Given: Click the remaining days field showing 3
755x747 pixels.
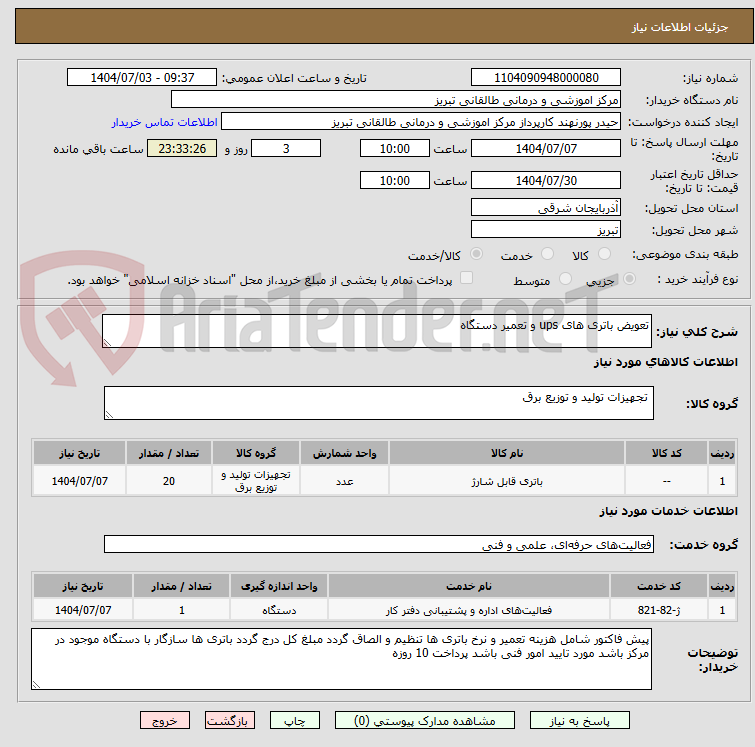Looking at the screenshot, I should click(286, 148).
